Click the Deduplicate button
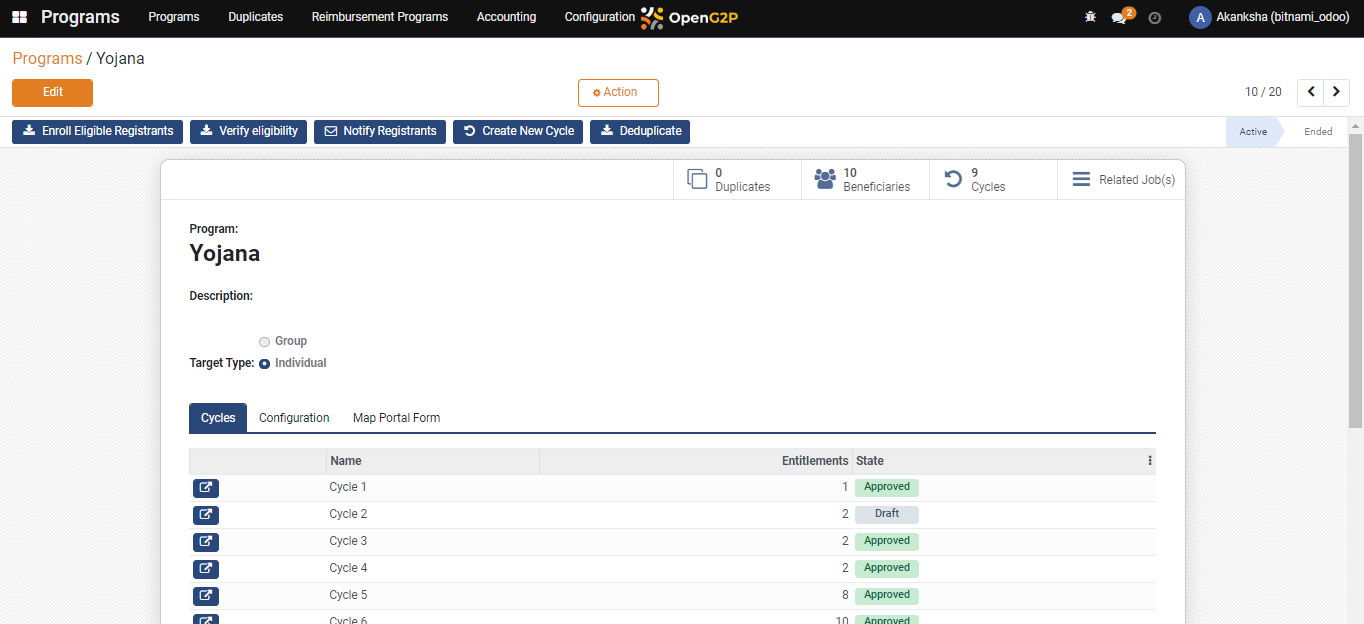The height and width of the screenshot is (624, 1364). click(x=640, y=132)
